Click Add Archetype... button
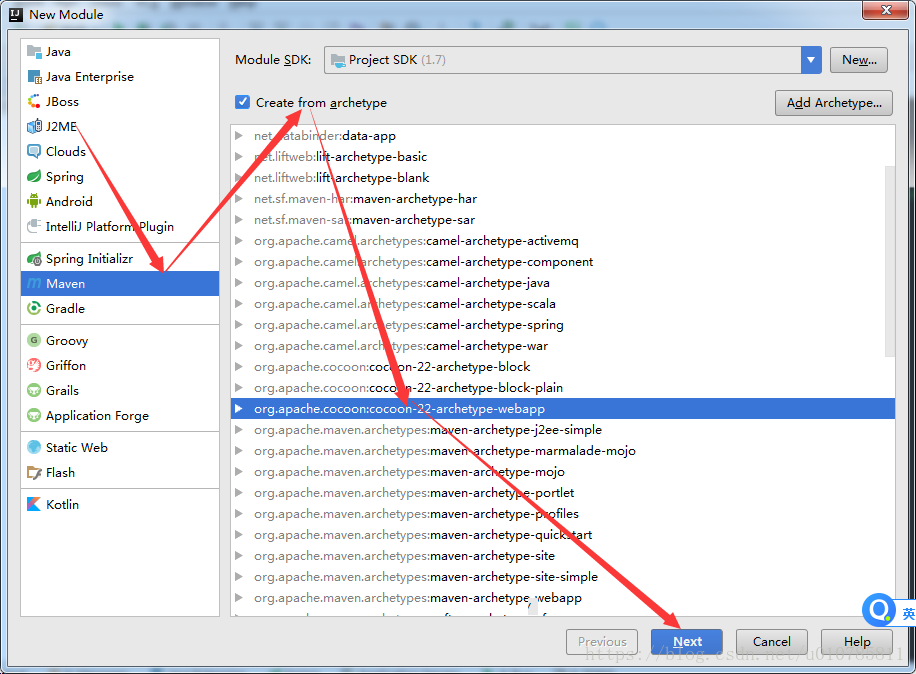Screen dimensions: 916x674 tap(834, 103)
